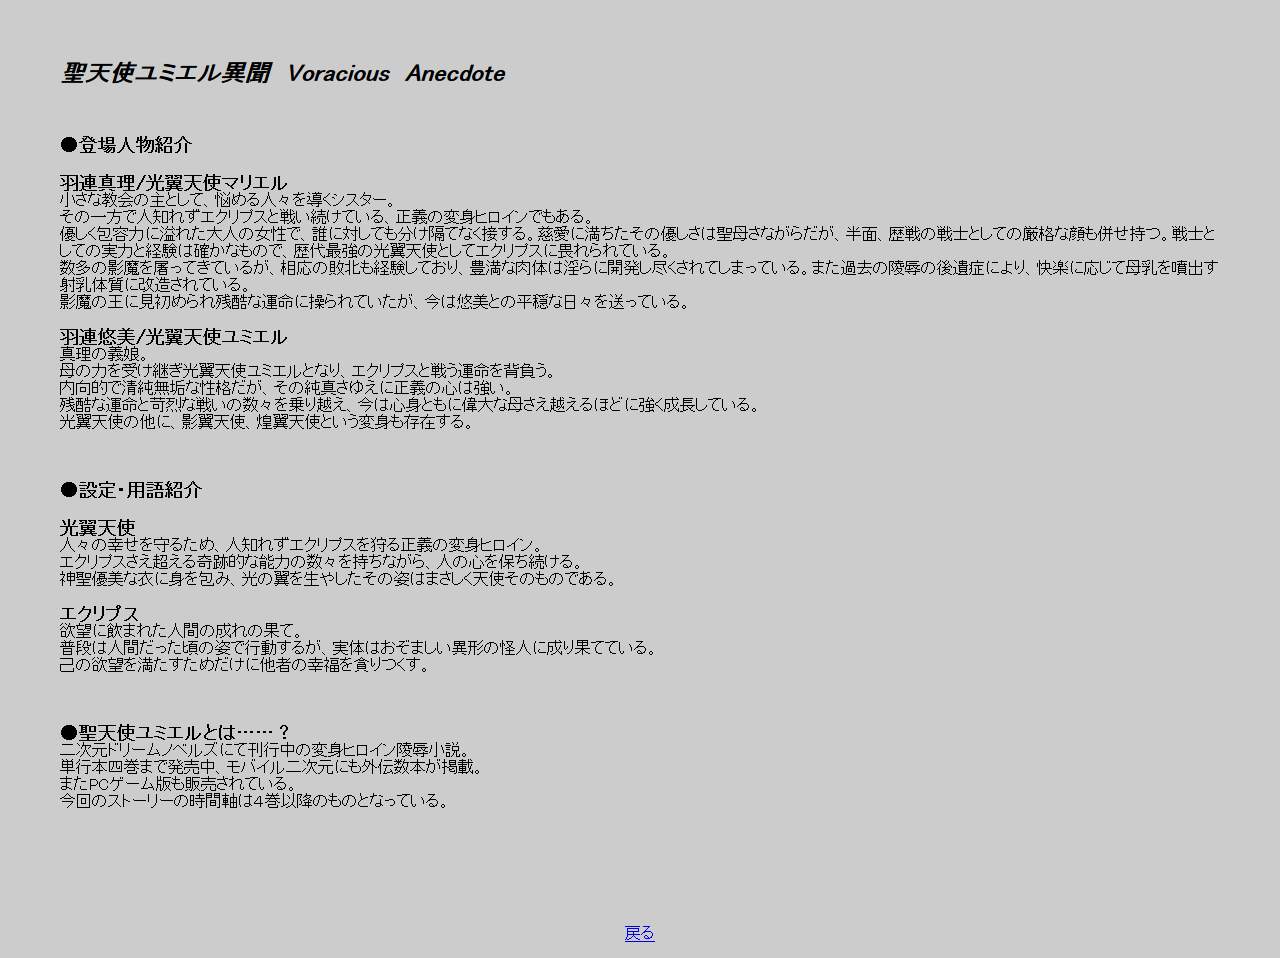Click the line またPCゲーム版も販売されている。
This screenshot has height=958, width=1280.
178,784
